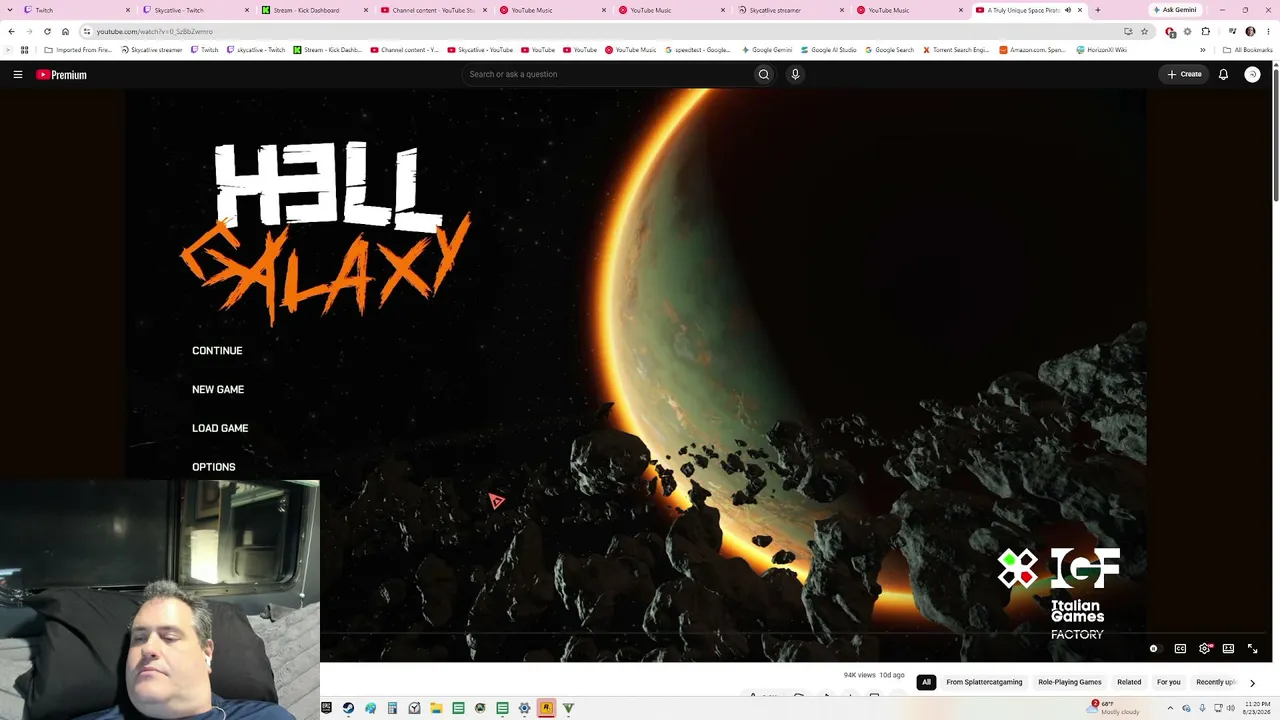Image resolution: width=1280 pixels, height=720 pixels.
Task: Click the Ask Gemini button
Action: (1174, 10)
